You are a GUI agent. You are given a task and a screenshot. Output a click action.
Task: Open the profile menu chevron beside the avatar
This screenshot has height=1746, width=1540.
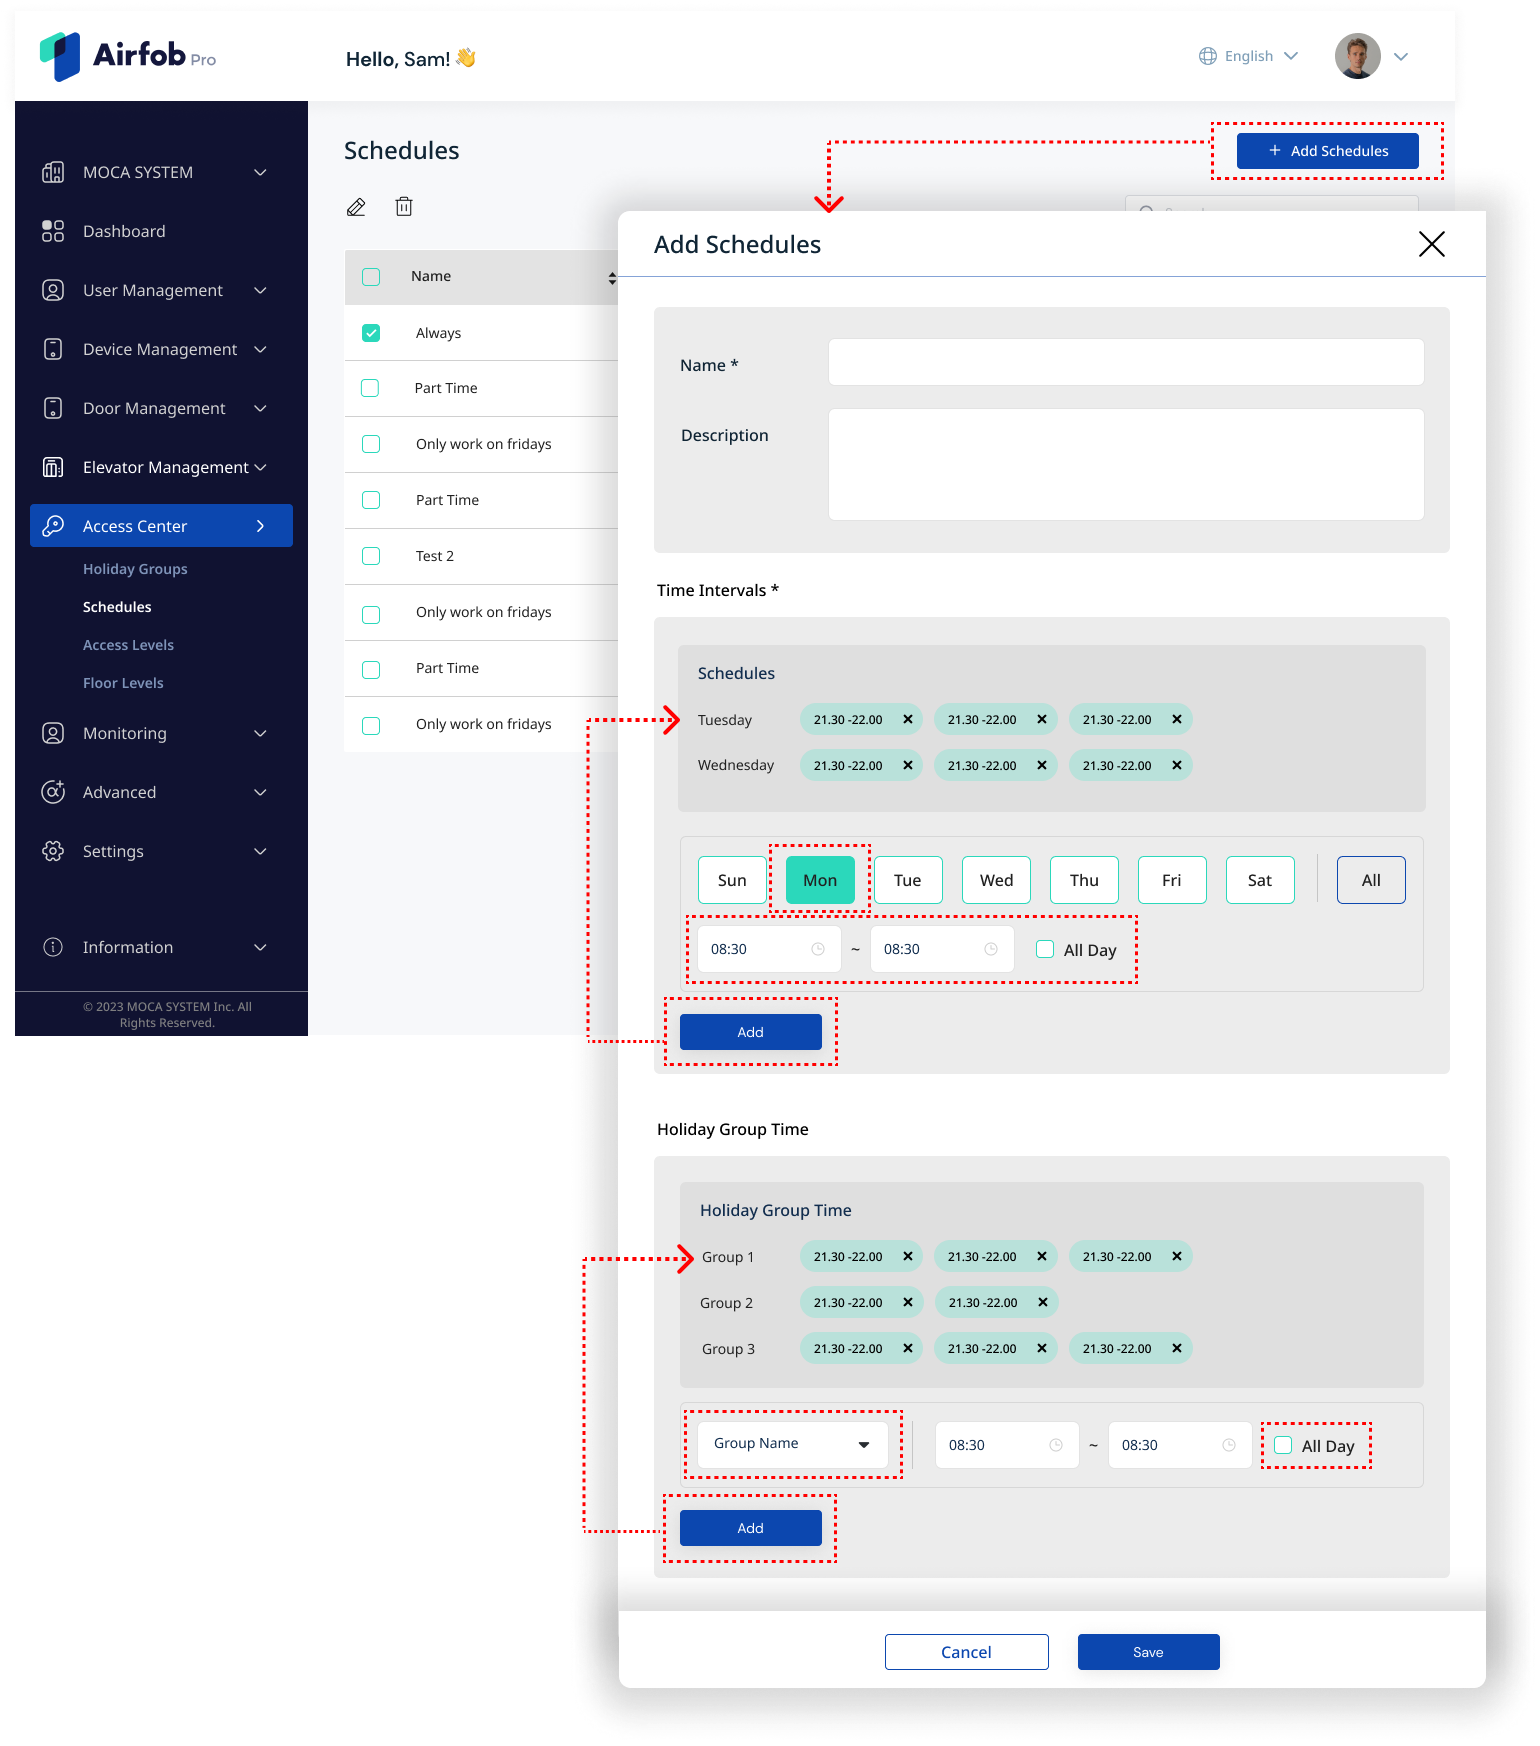coord(1401,57)
